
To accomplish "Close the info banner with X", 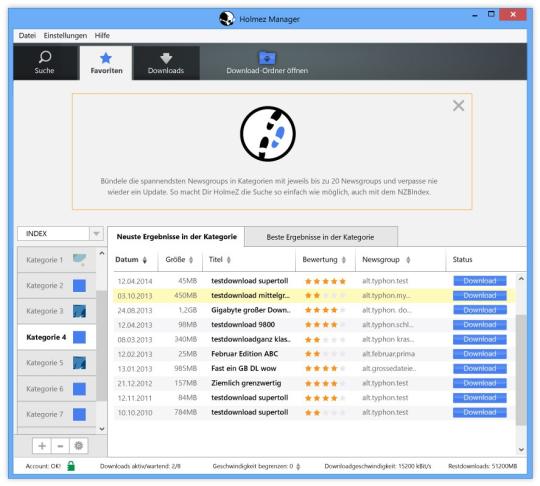I will (458, 106).
